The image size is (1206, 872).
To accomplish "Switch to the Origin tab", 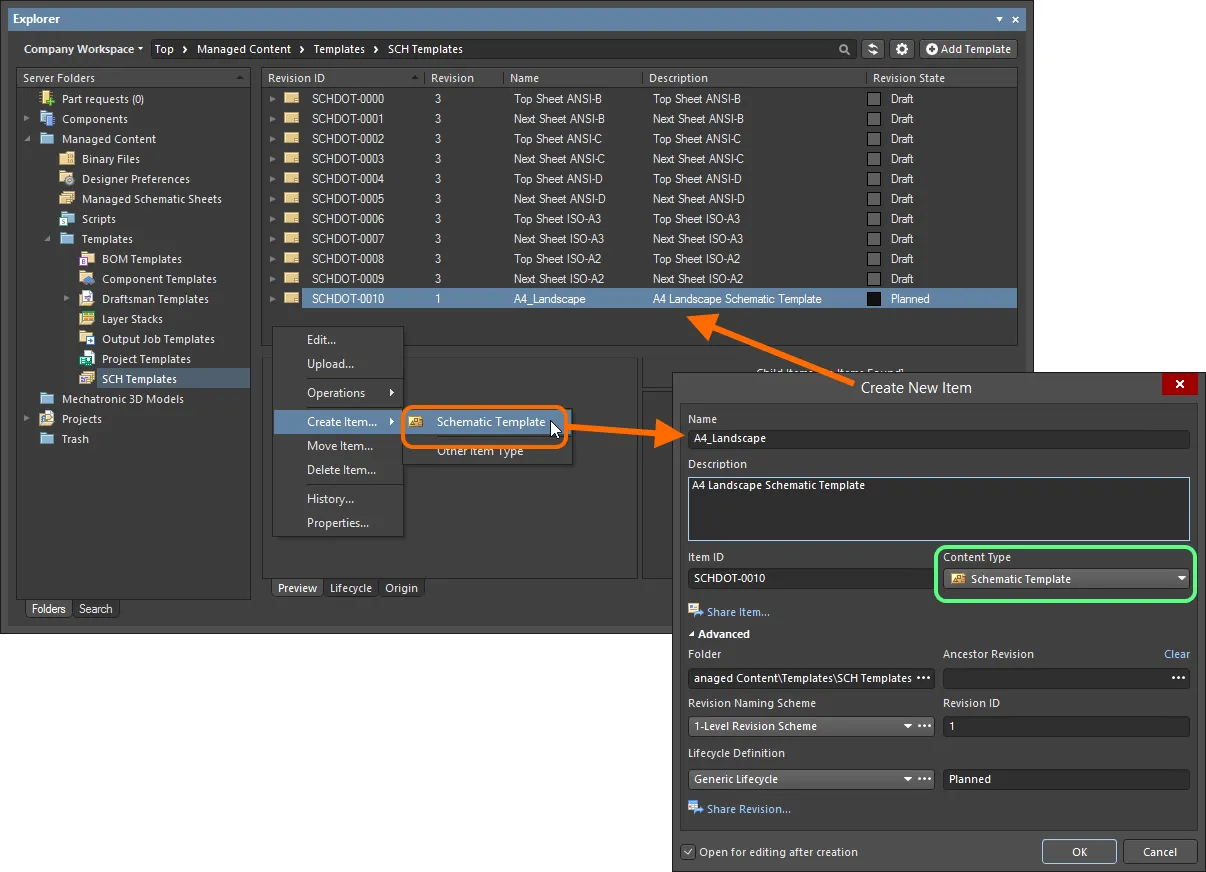I will [x=402, y=588].
